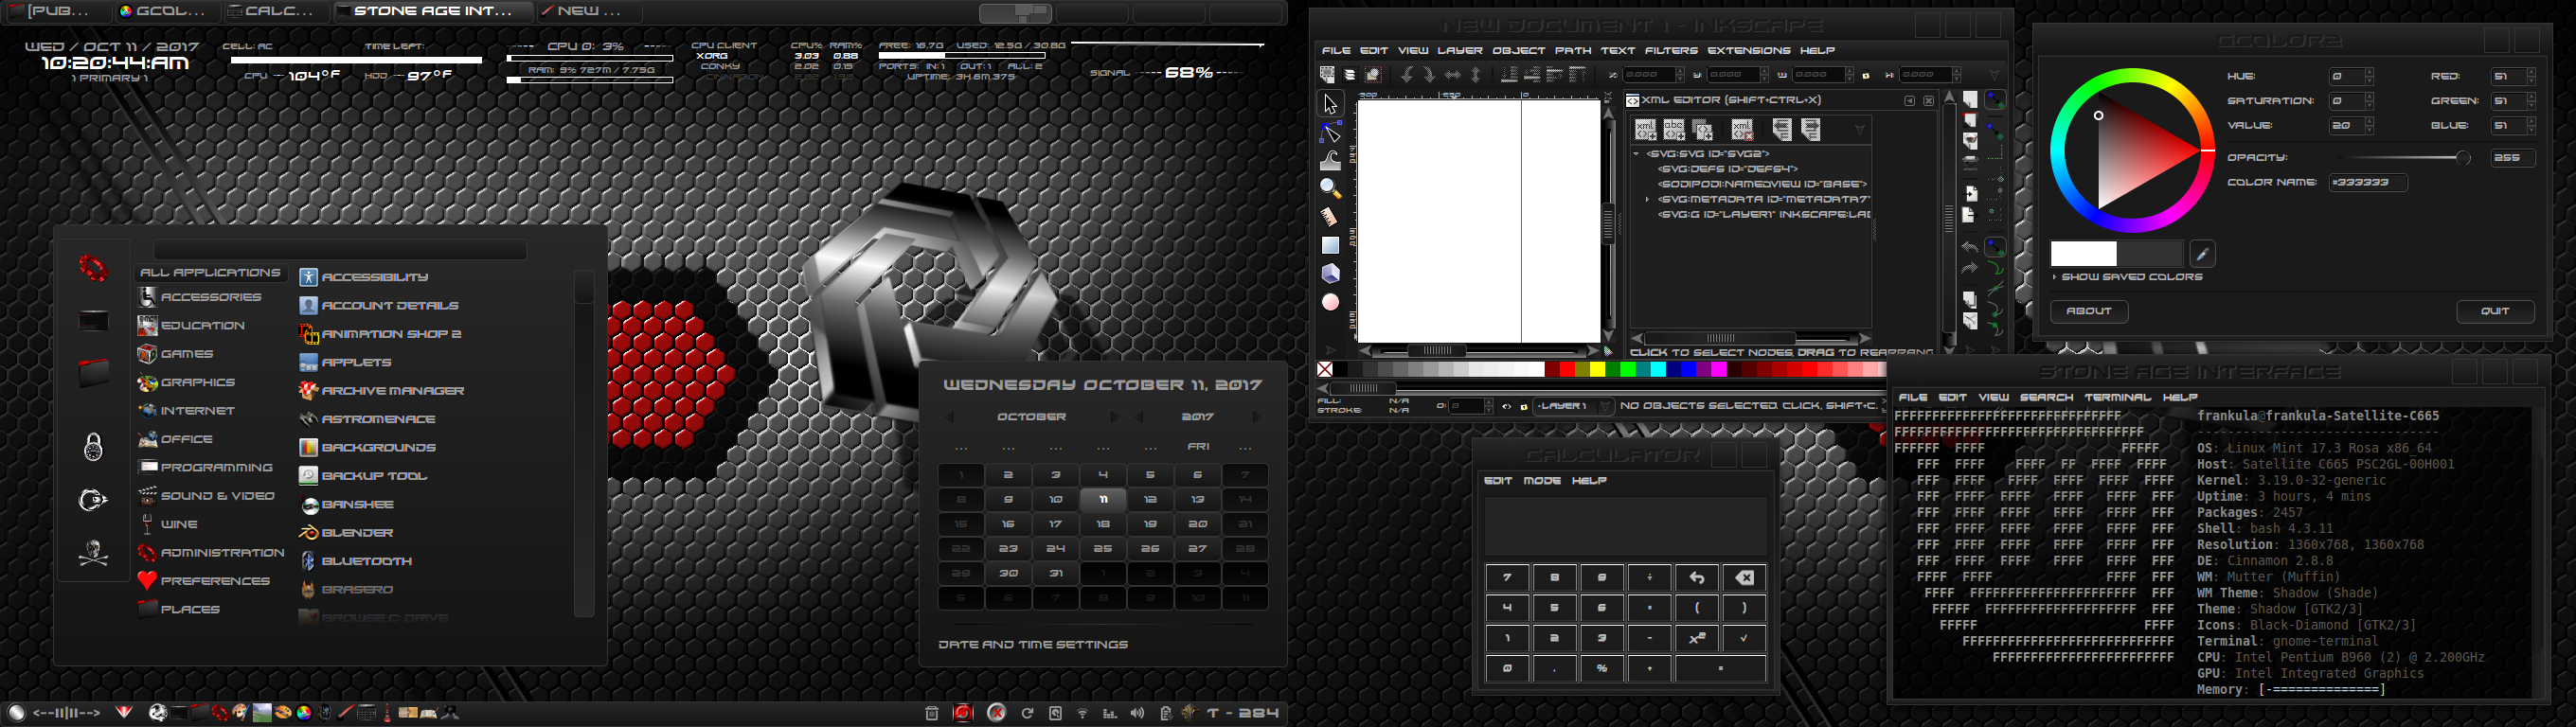Open the Search menu in terminal window
The image size is (2576, 727).
(2047, 398)
